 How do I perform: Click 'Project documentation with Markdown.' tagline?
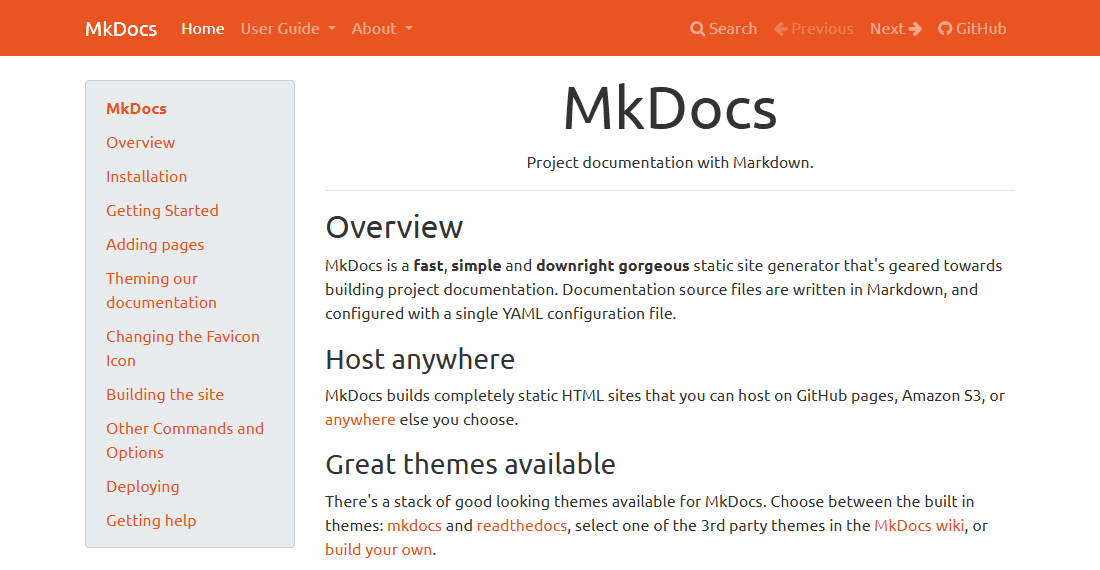[670, 163]
